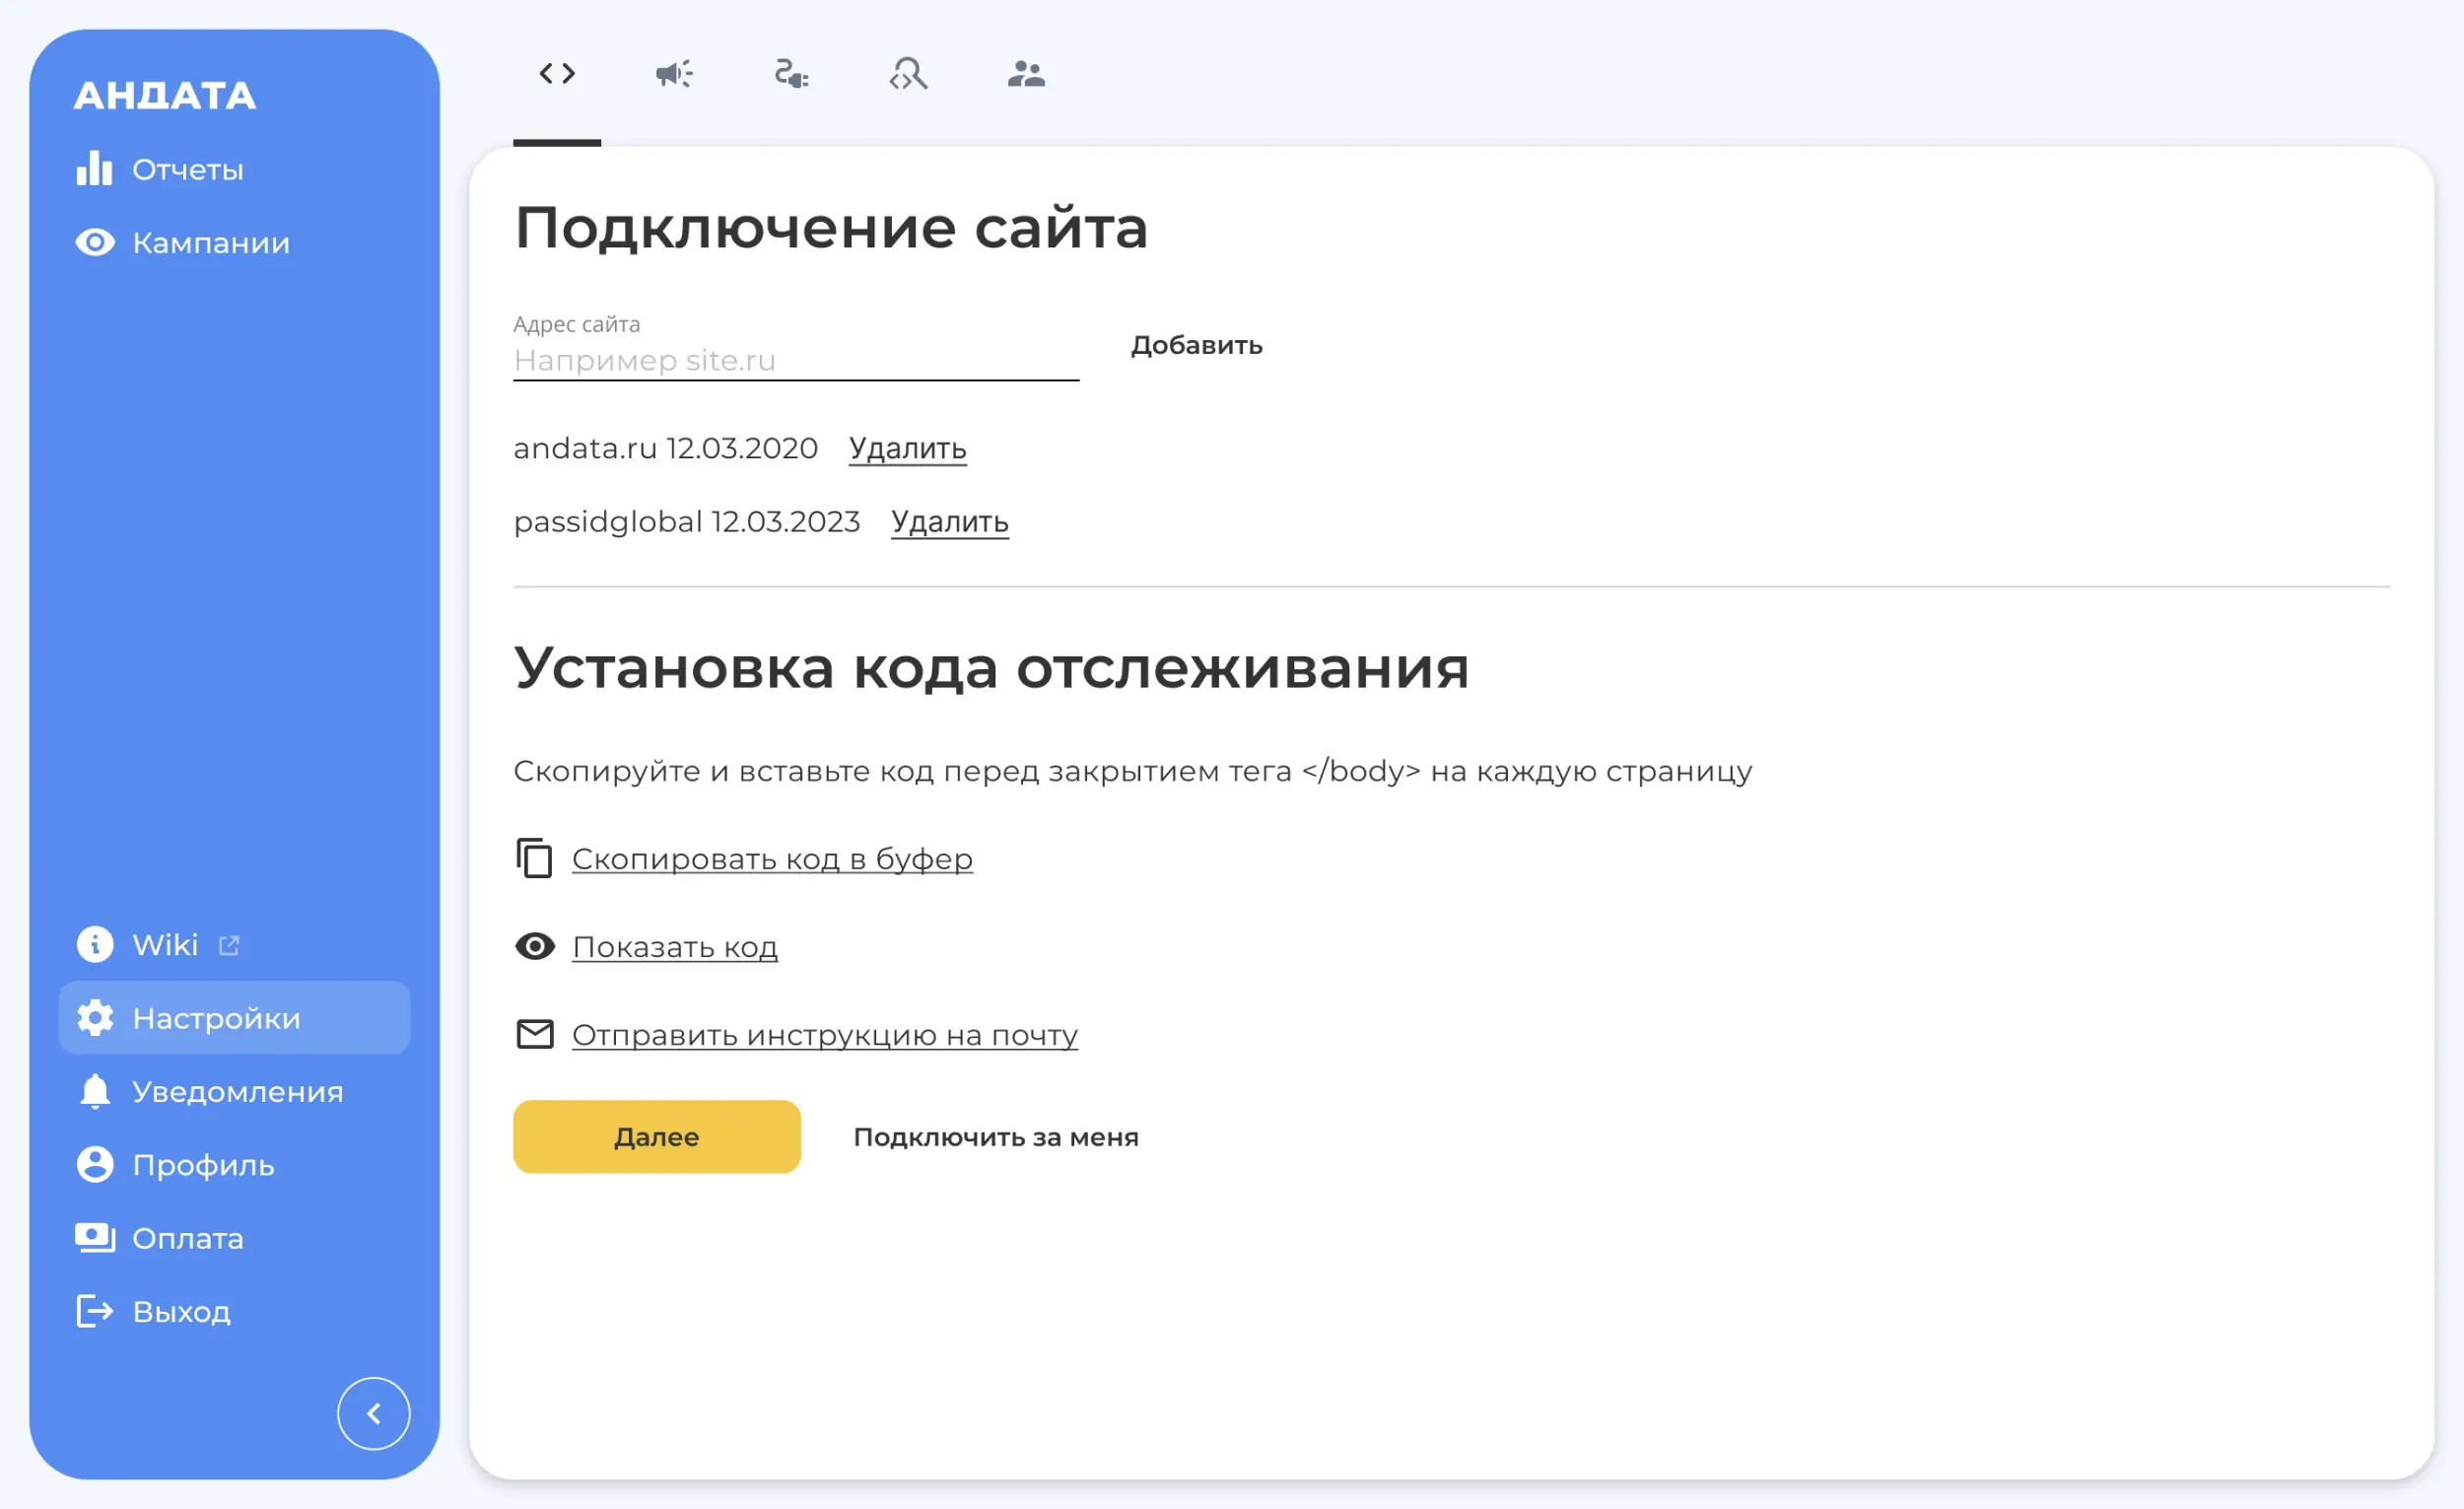The width and height of the screenshot is (2464, 1509).
Task: Click the Добавить button
Action: pos(1197,346)
